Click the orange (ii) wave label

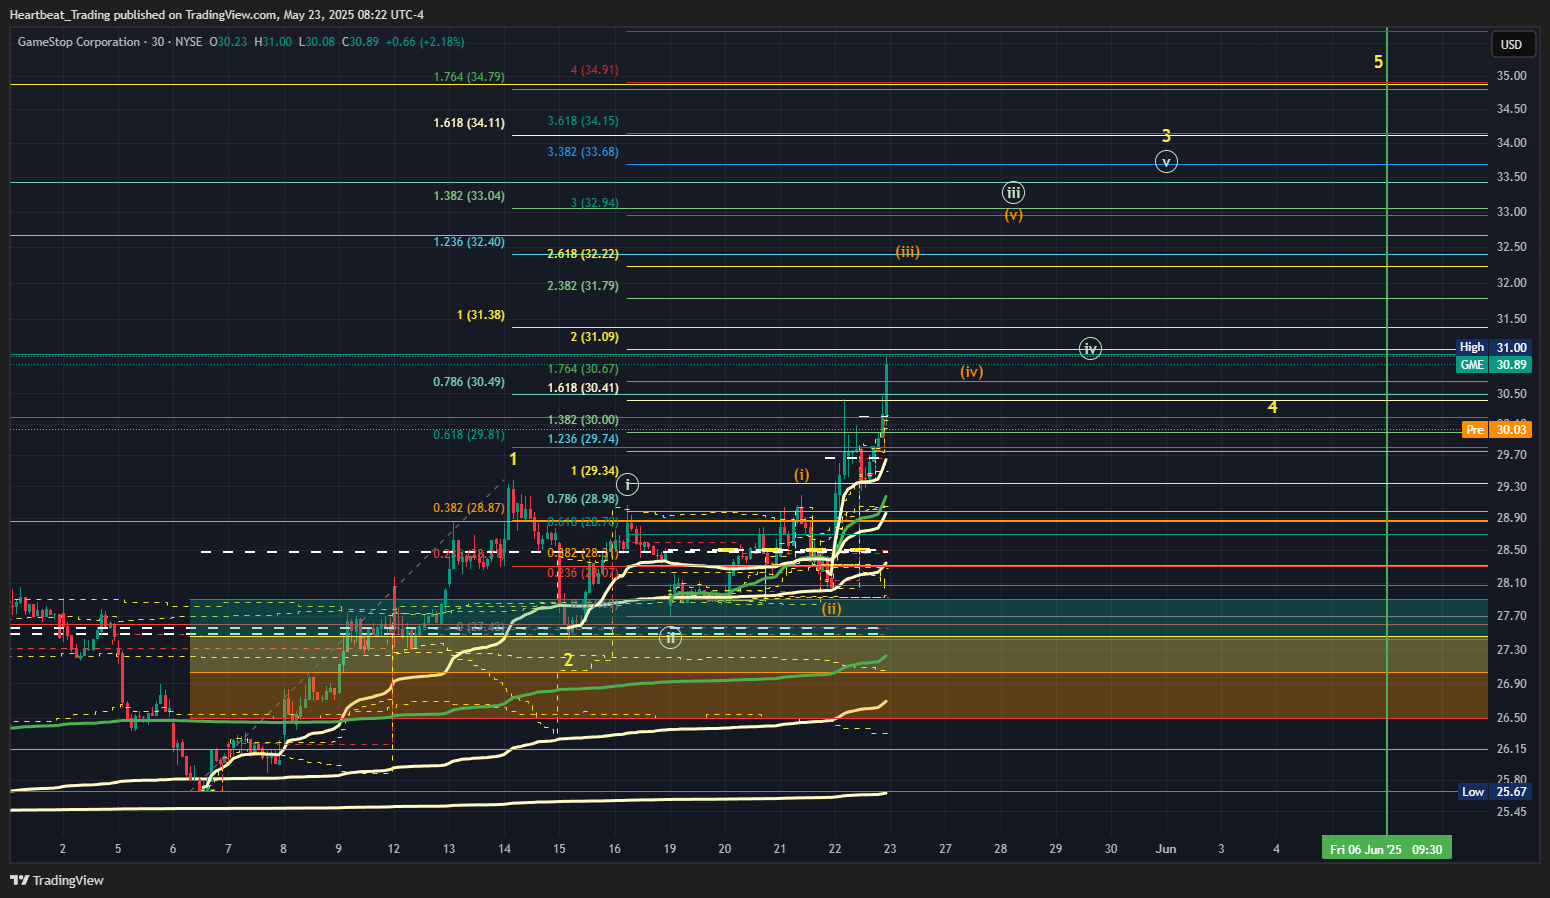(x=831, y=608)
